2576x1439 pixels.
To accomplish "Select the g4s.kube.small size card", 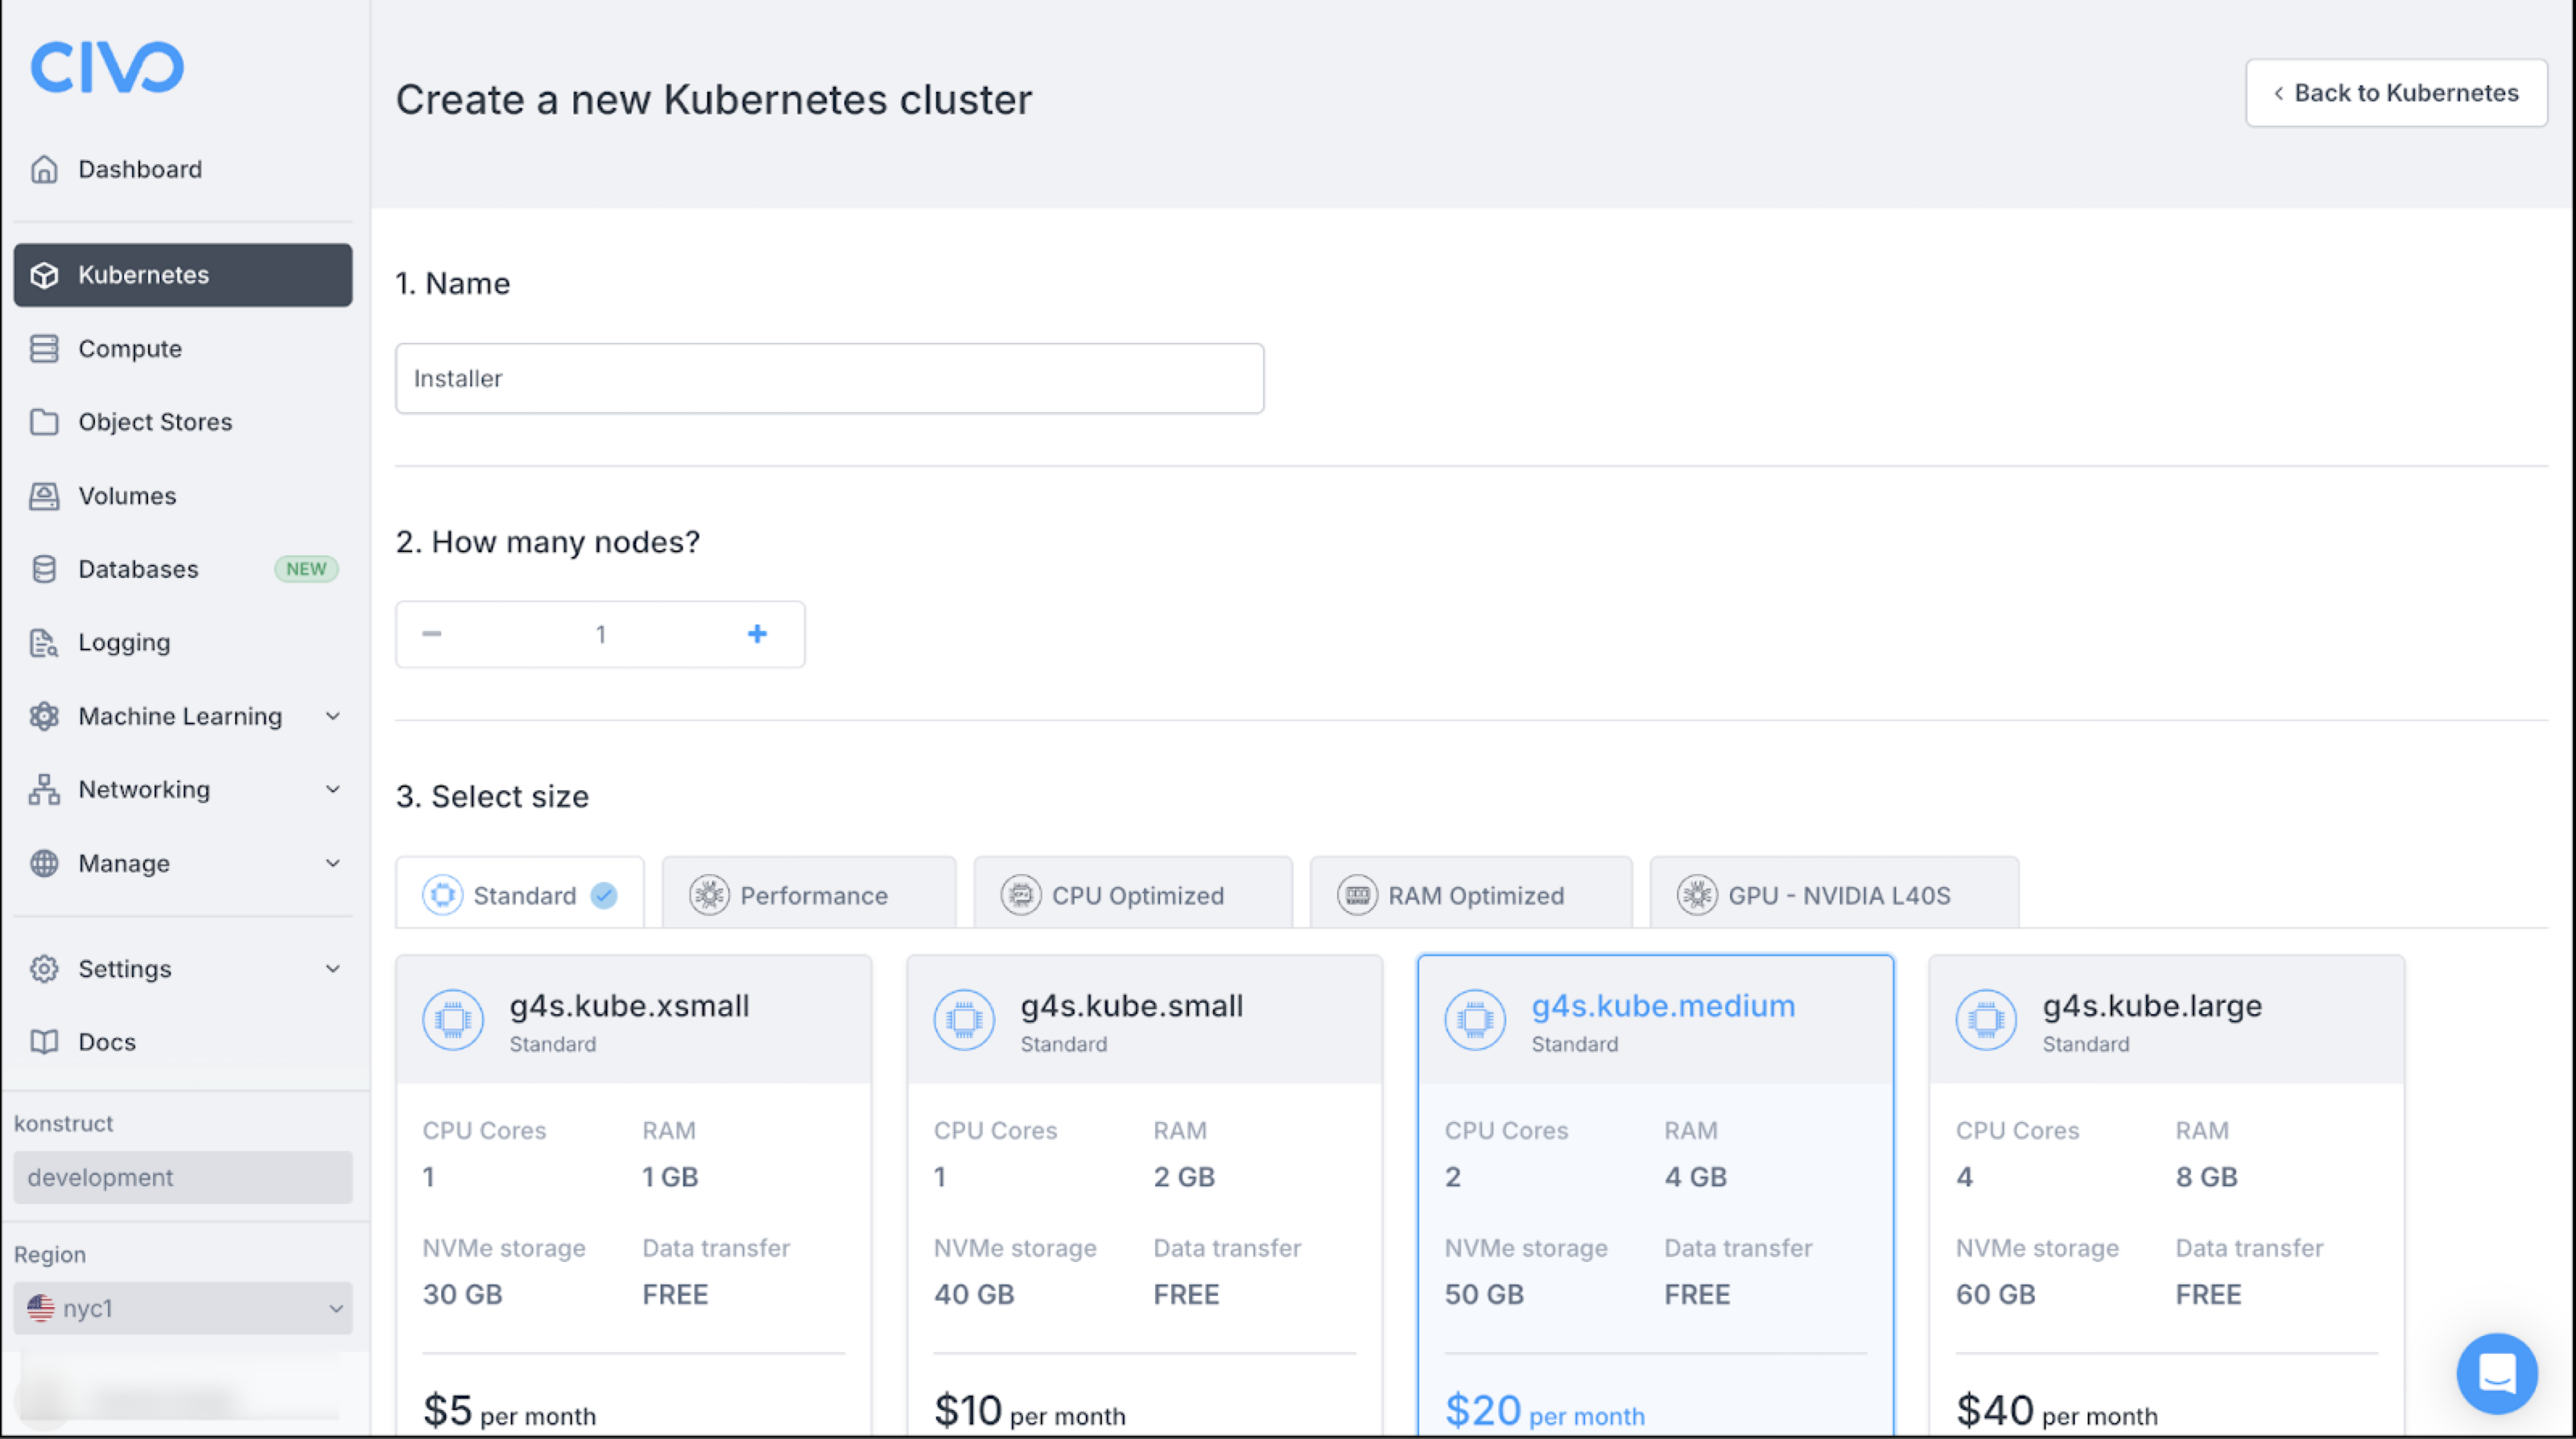I will click(1144, 1196).
